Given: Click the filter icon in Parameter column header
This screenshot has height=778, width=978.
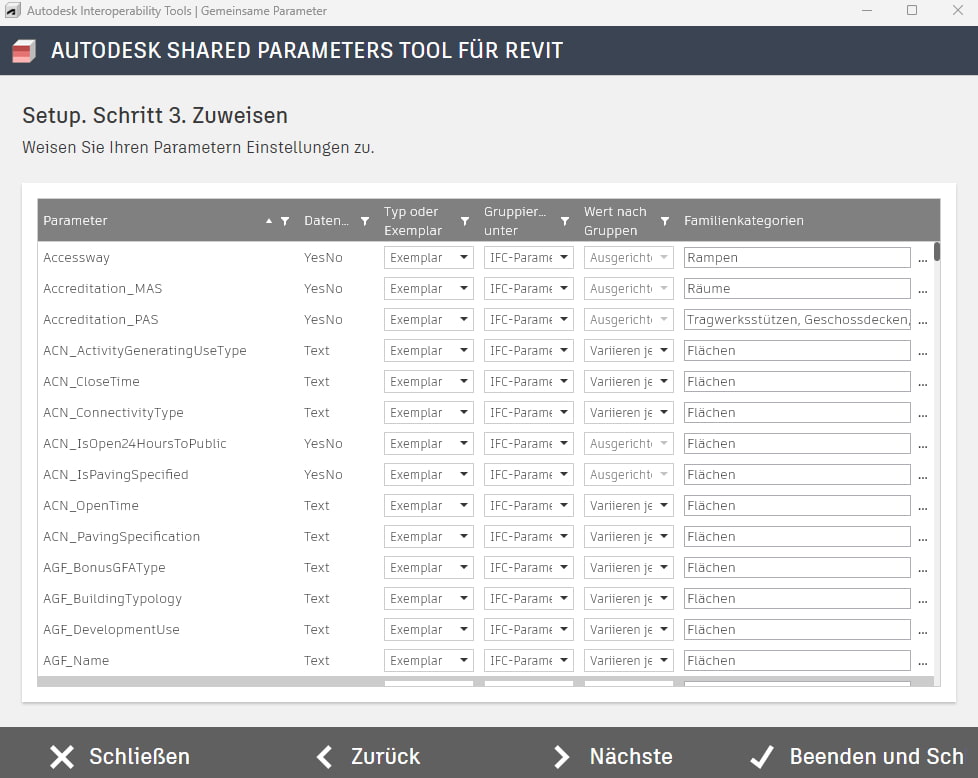Looking at the screenshot, I should pyautogui.click(x=285, y=221).
